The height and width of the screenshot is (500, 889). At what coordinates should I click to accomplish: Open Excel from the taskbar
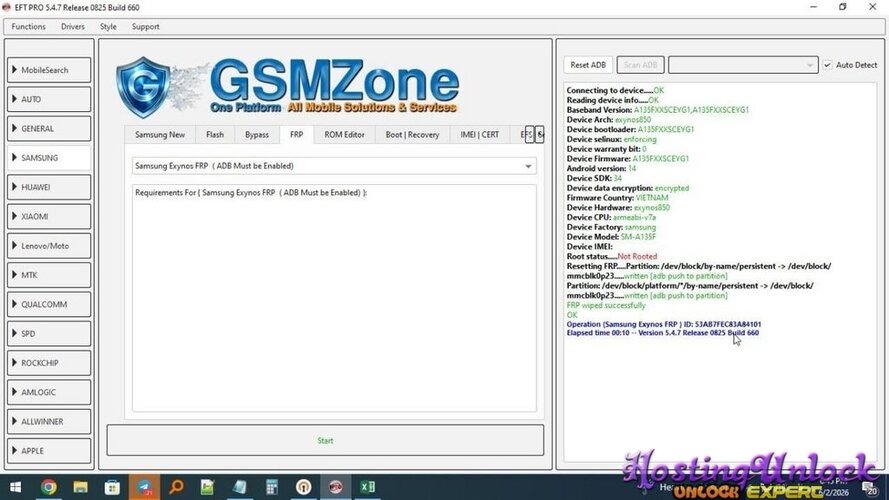(x=367, y=487)
